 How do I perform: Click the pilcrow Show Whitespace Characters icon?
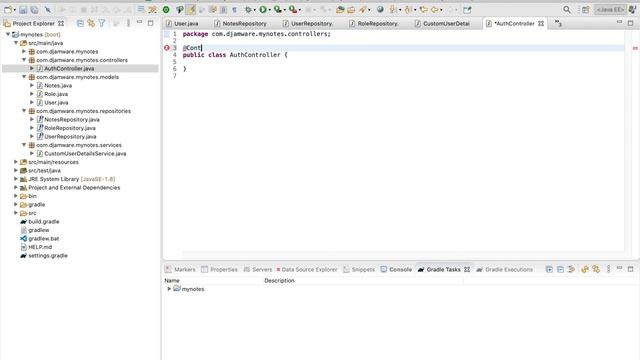(x=234, y=9)
